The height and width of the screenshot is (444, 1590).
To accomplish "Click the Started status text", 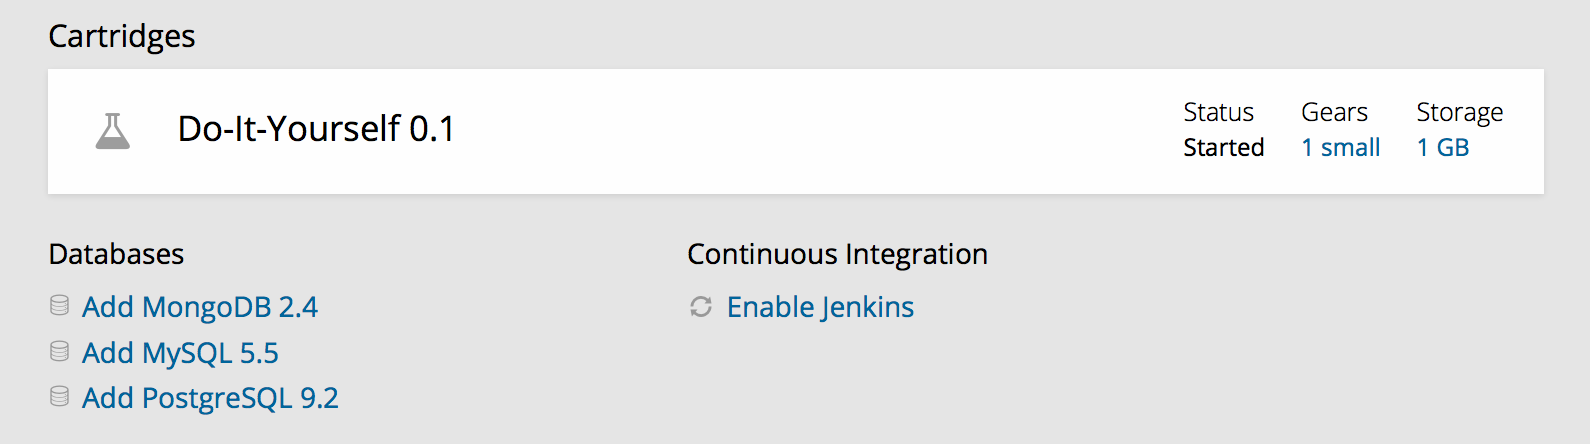I will pyautogui.click(x=1223, y=148).
